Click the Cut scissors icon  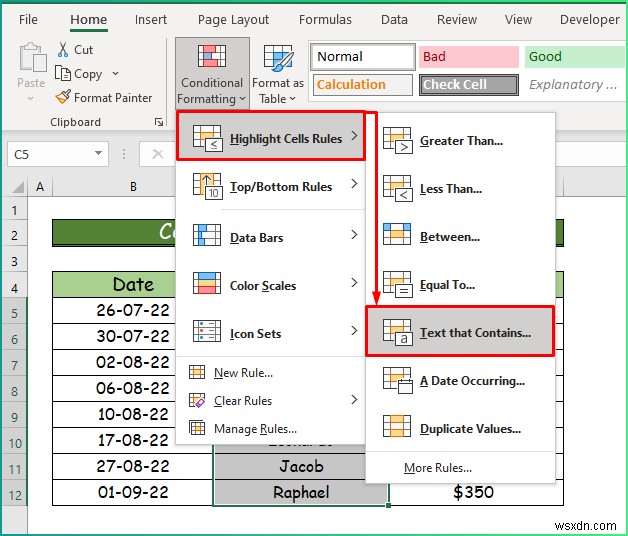click(63, 49)
